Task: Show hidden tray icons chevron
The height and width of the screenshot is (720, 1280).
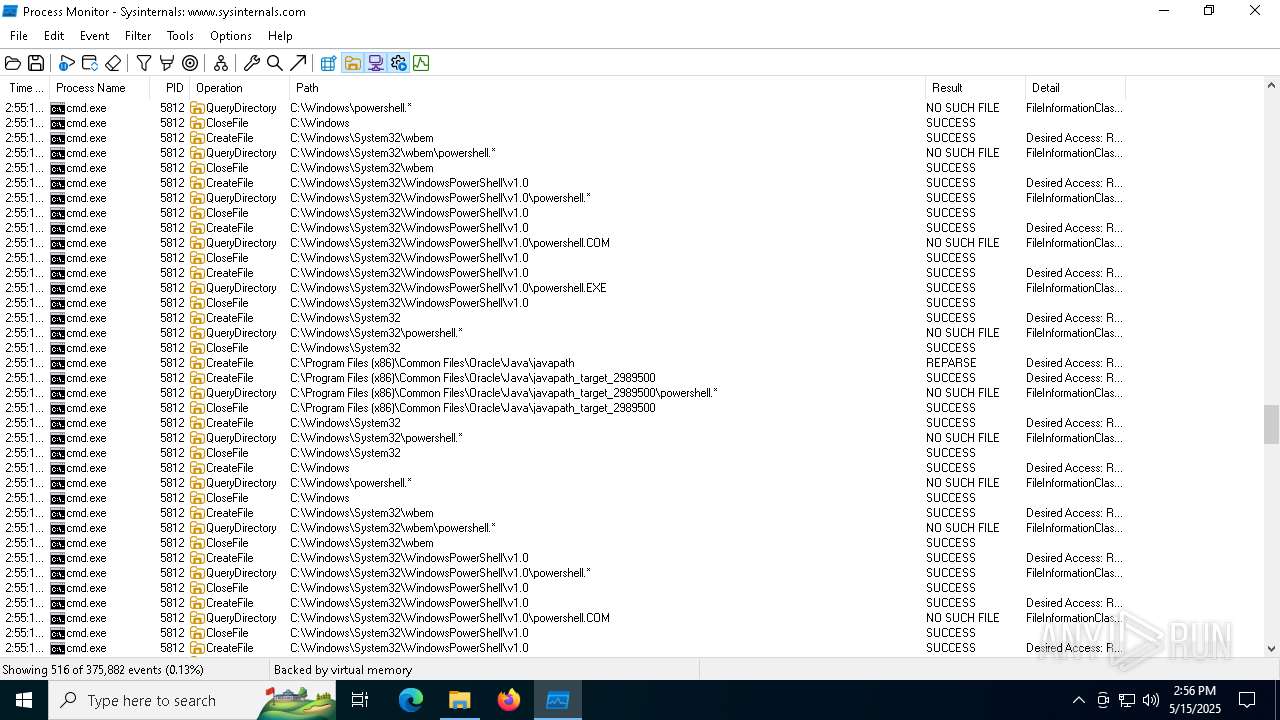Action: click(x=1078, y=700)
